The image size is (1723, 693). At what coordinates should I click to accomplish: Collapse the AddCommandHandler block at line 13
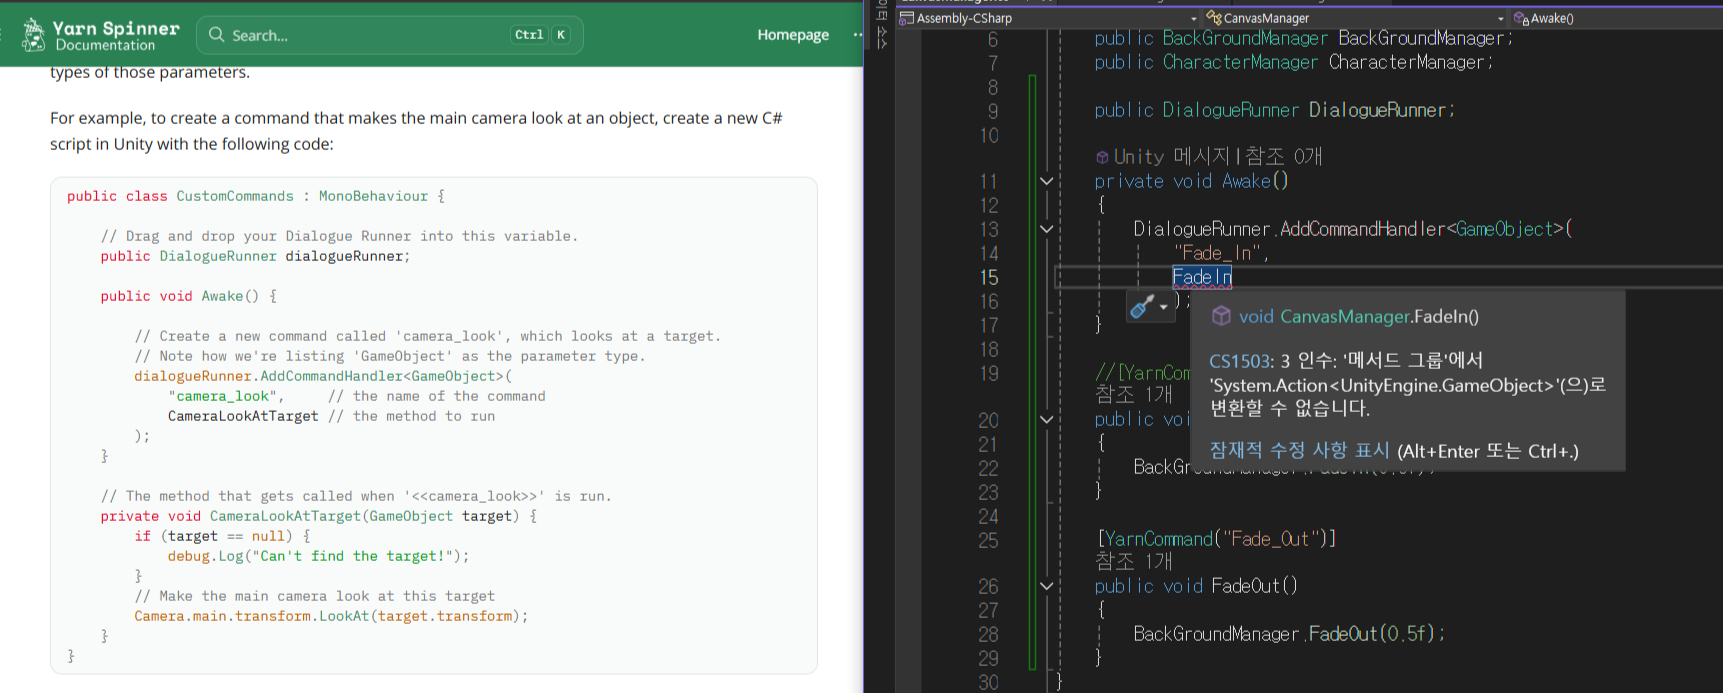coord(1046,229)
